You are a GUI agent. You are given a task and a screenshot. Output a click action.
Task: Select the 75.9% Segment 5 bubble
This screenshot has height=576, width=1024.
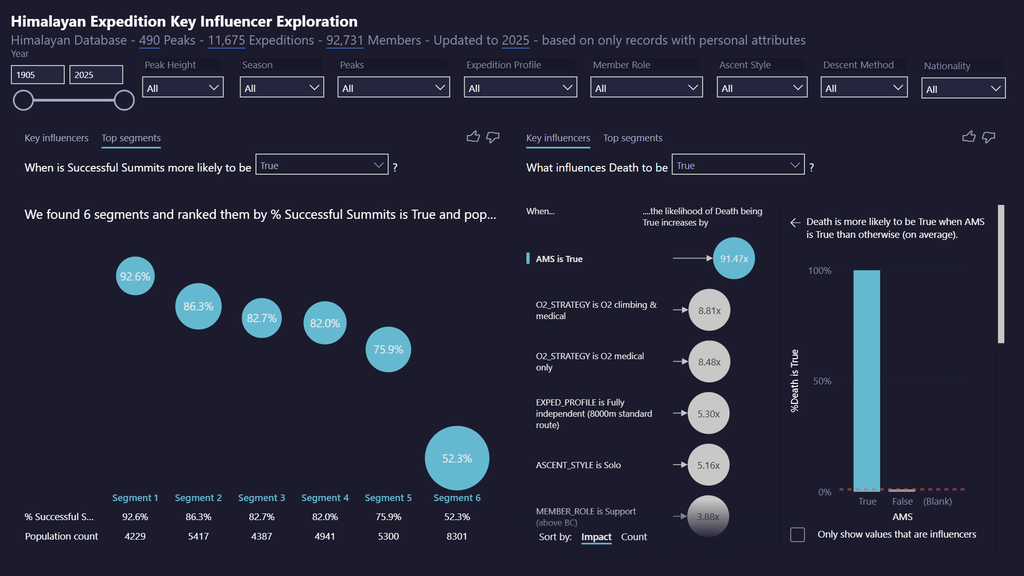point(388,349)
